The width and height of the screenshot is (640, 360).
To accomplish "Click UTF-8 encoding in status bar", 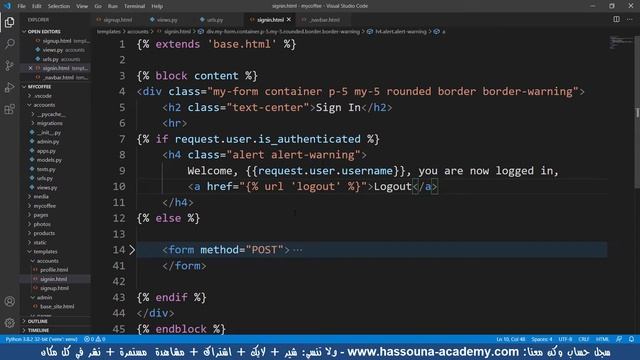I will click(565, 339).
